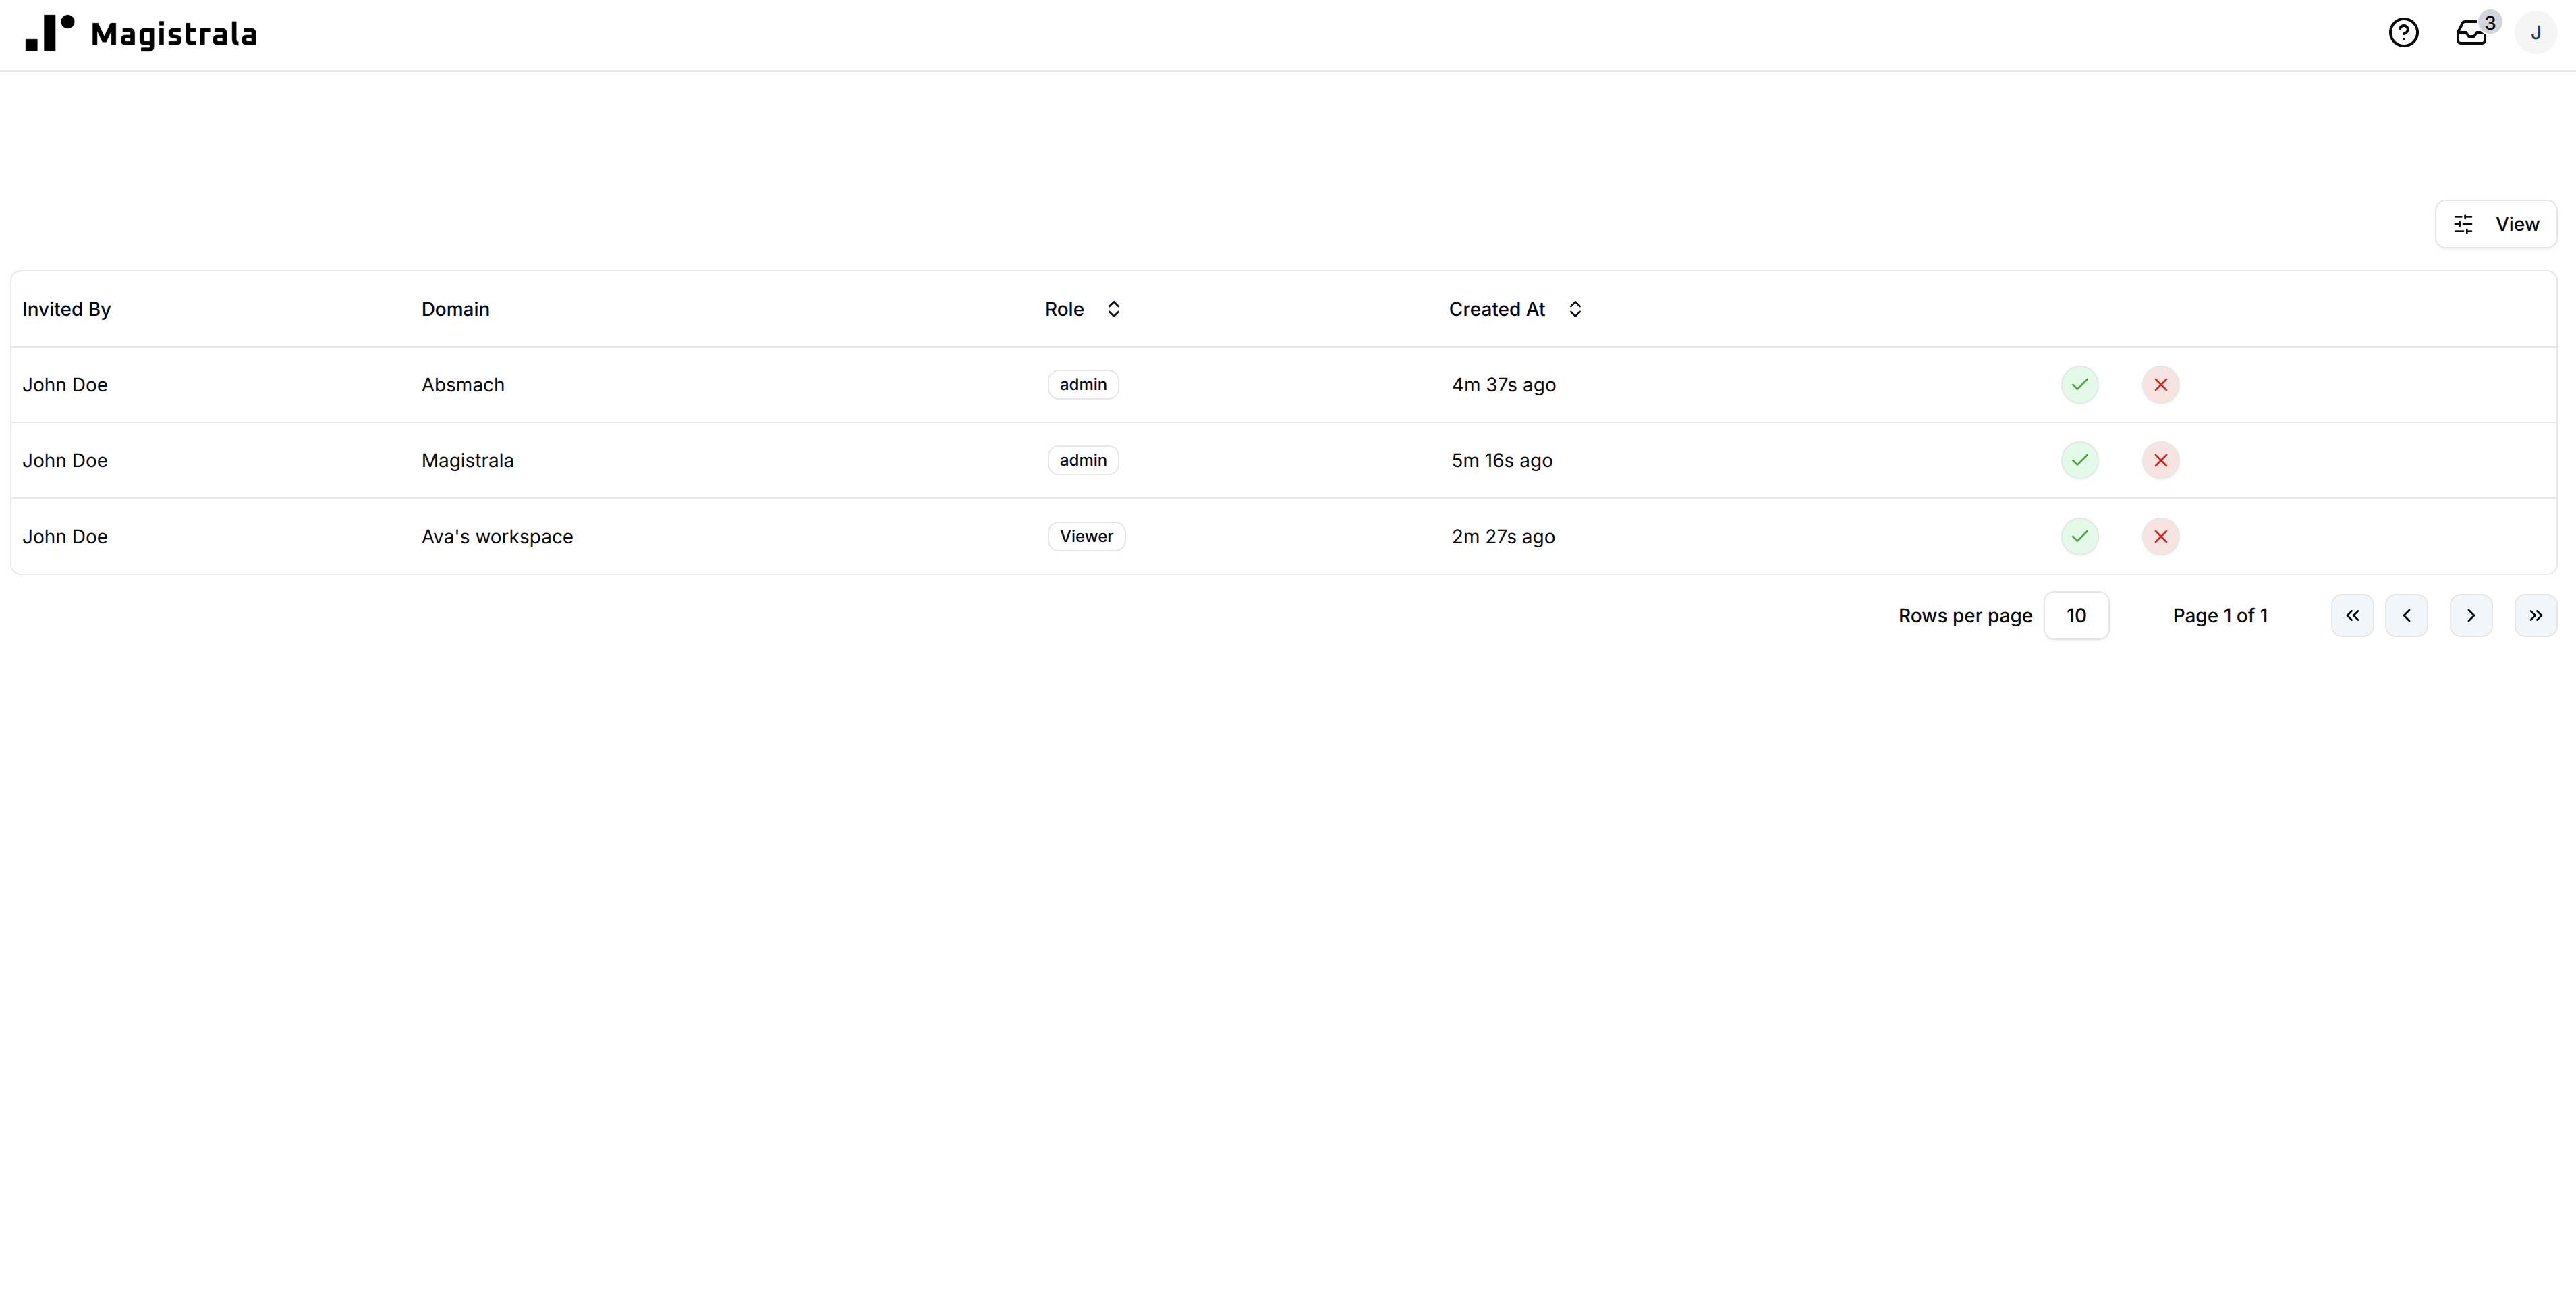Go to the next page
The height and width of the screenshot is (1291, 2576).
(2470, 615)
